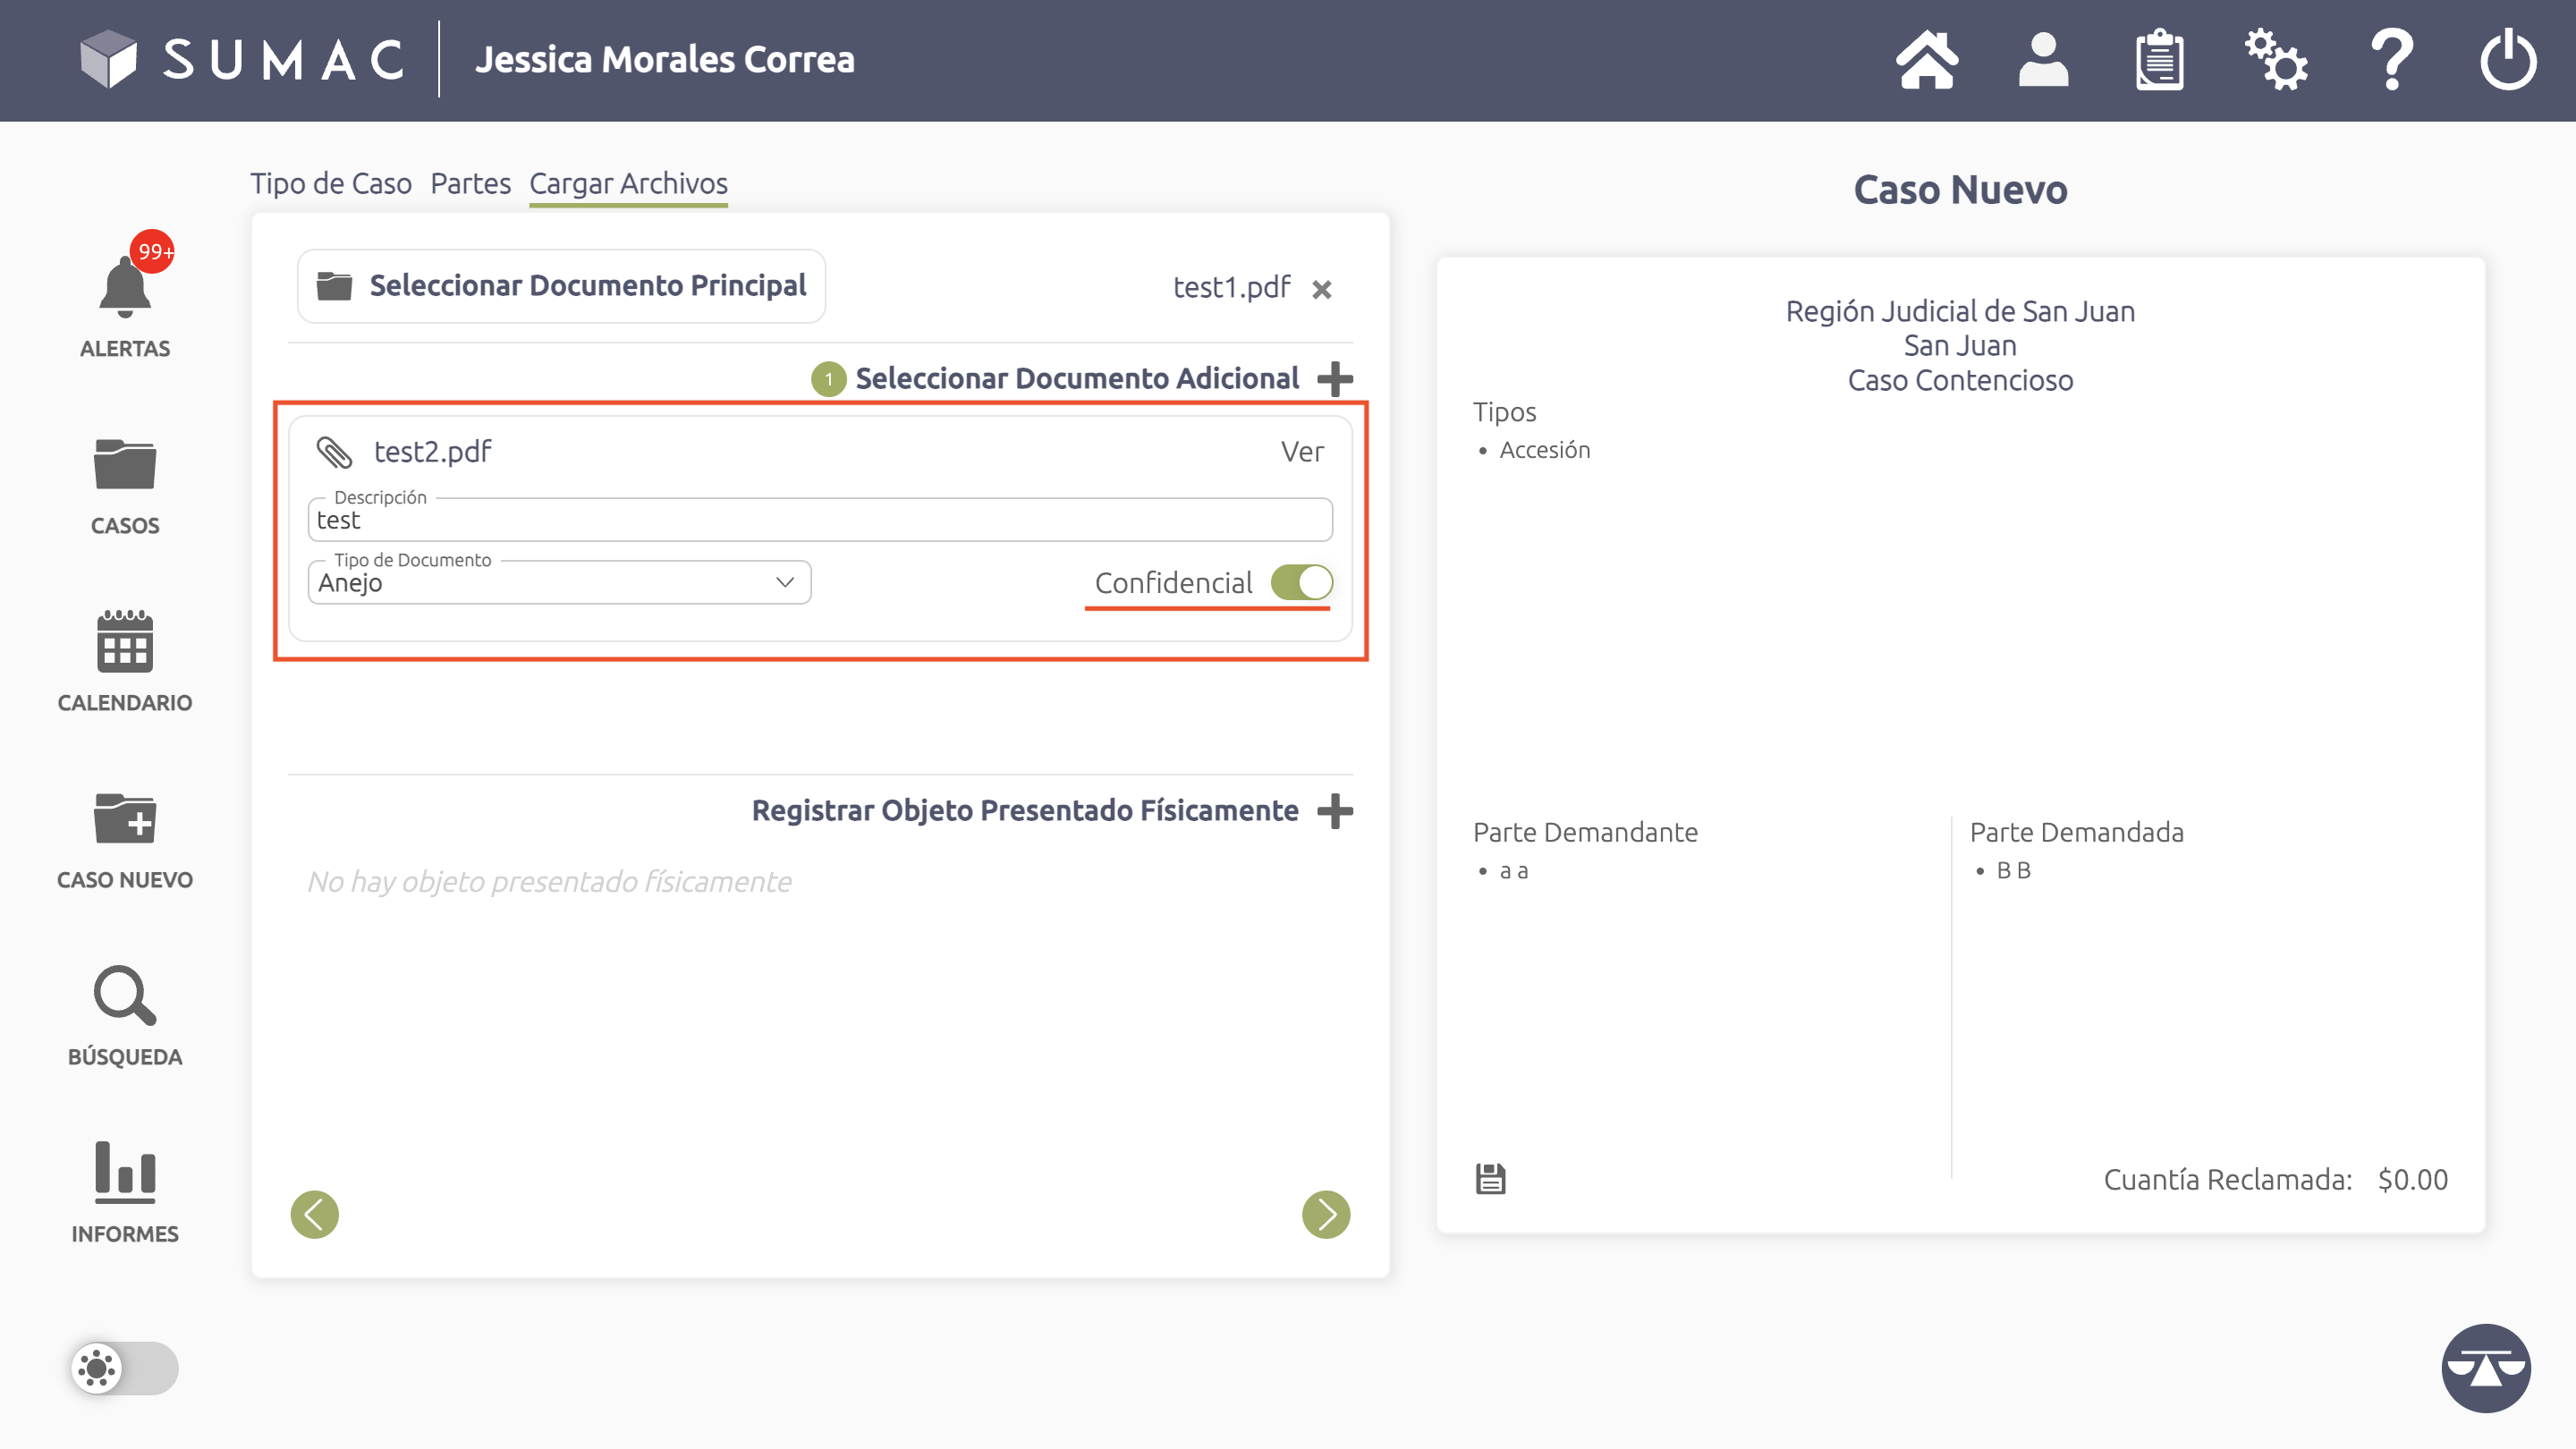
Task: Click the Descripción text field
Action: click(819, 521)
